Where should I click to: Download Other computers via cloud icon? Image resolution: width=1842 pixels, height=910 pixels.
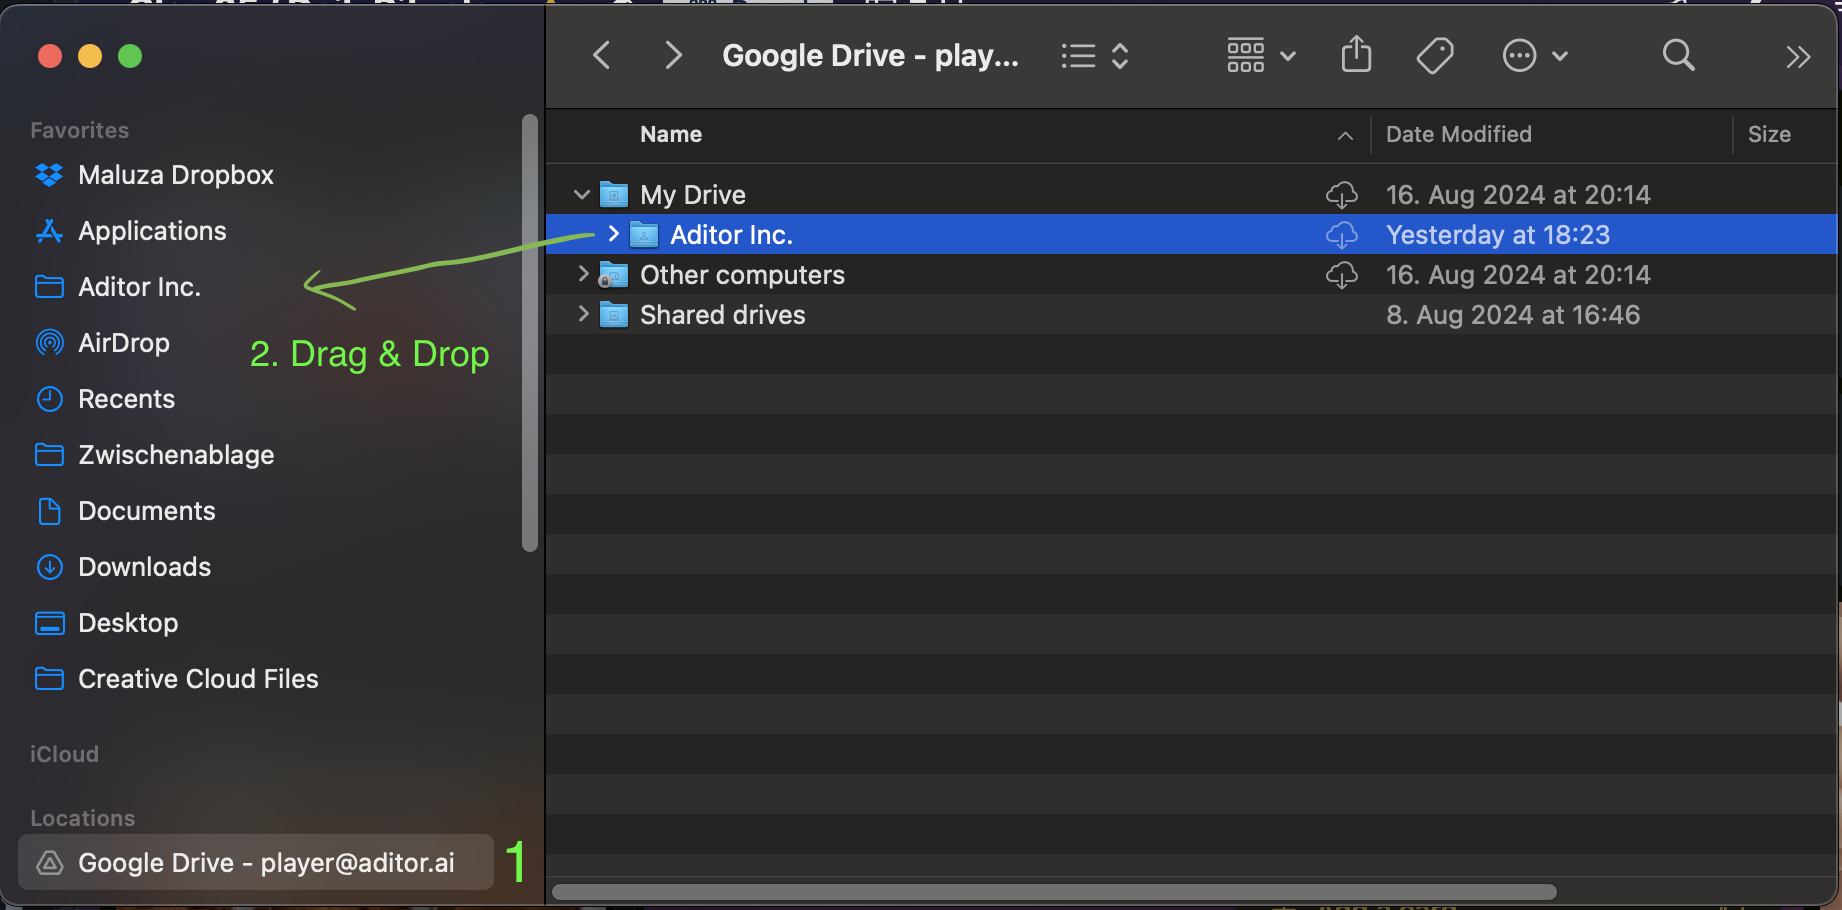pyautogui.click(x=1341, y=274)
